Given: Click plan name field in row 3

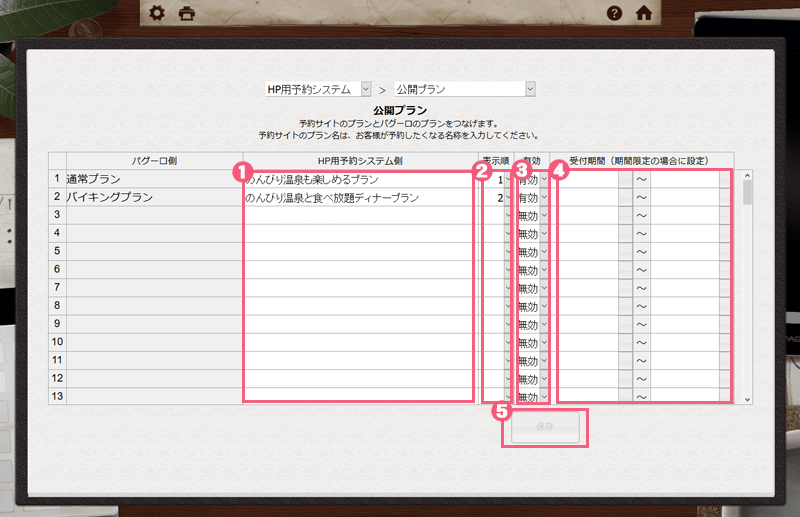Looking at the screenshot, I should coord(360,216).
